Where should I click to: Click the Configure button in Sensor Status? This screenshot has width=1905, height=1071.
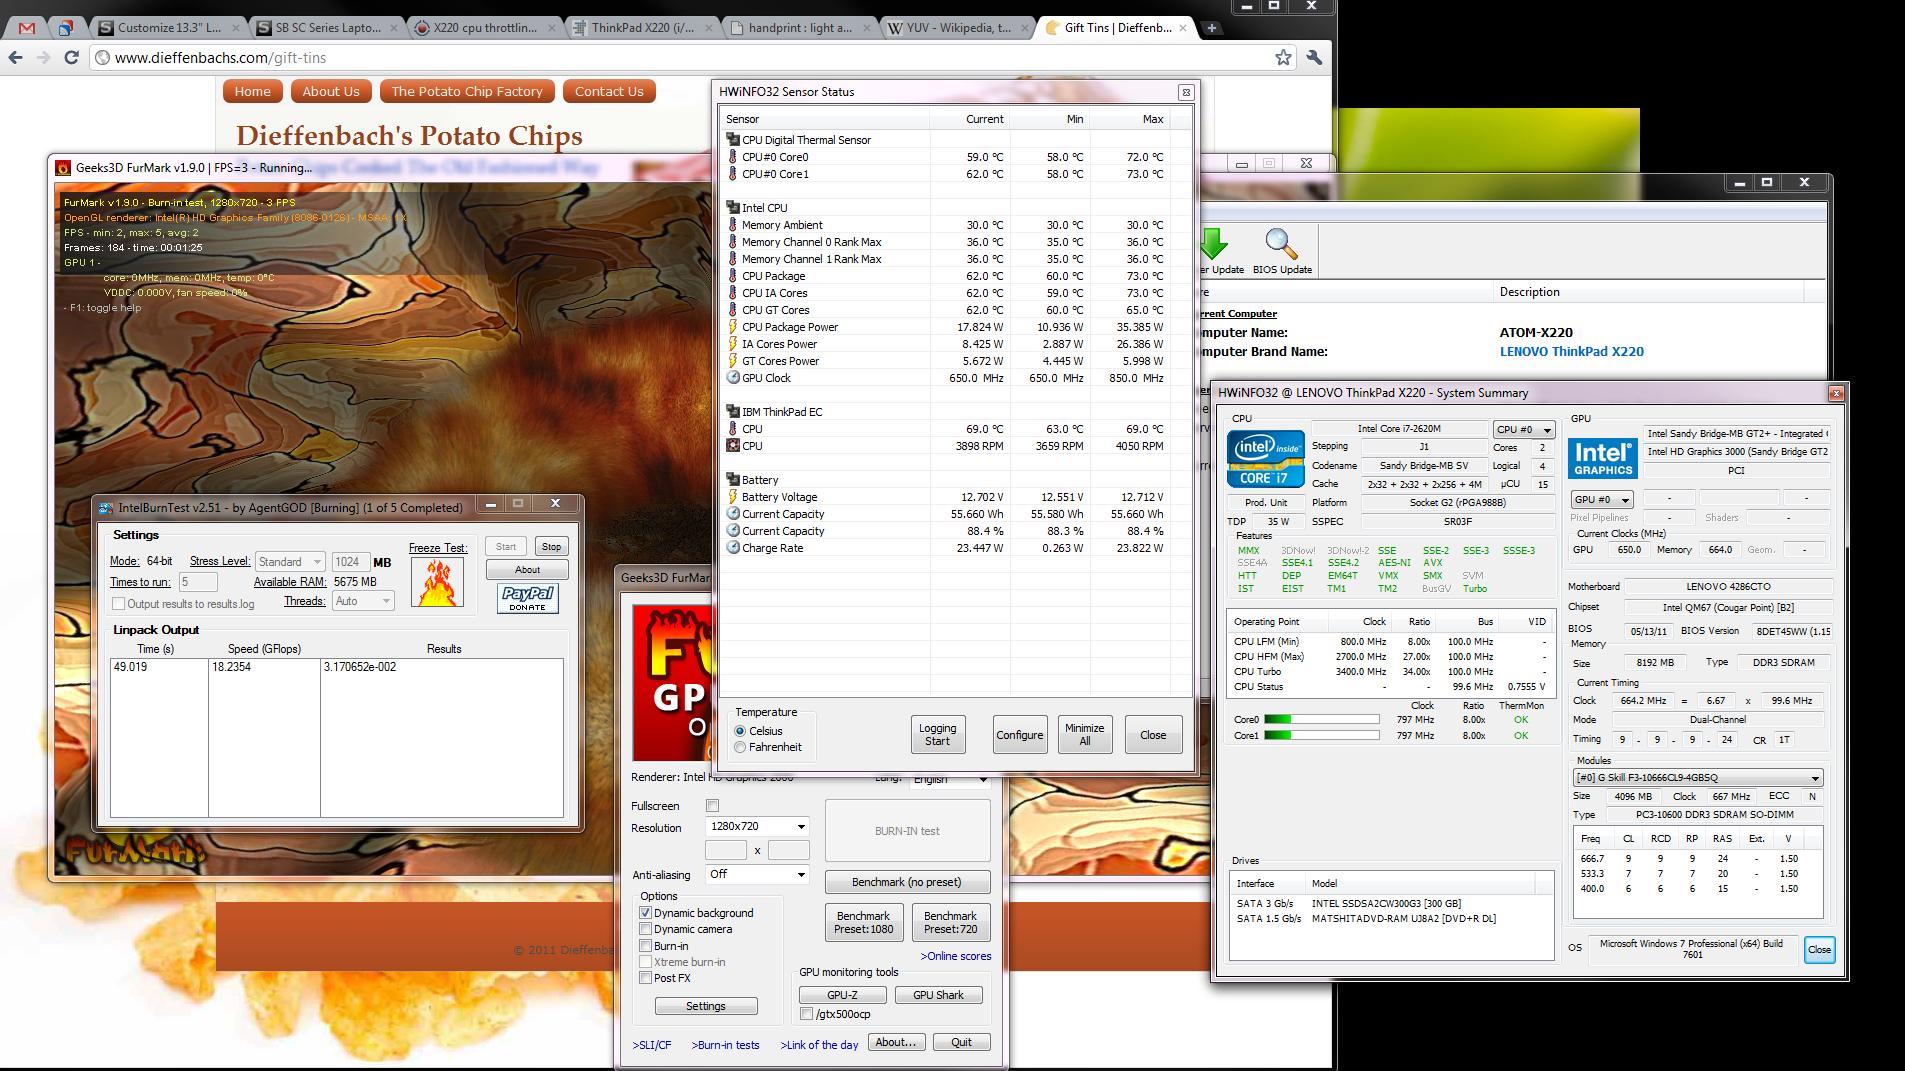pyautogui.click(x=1019, y=735)
